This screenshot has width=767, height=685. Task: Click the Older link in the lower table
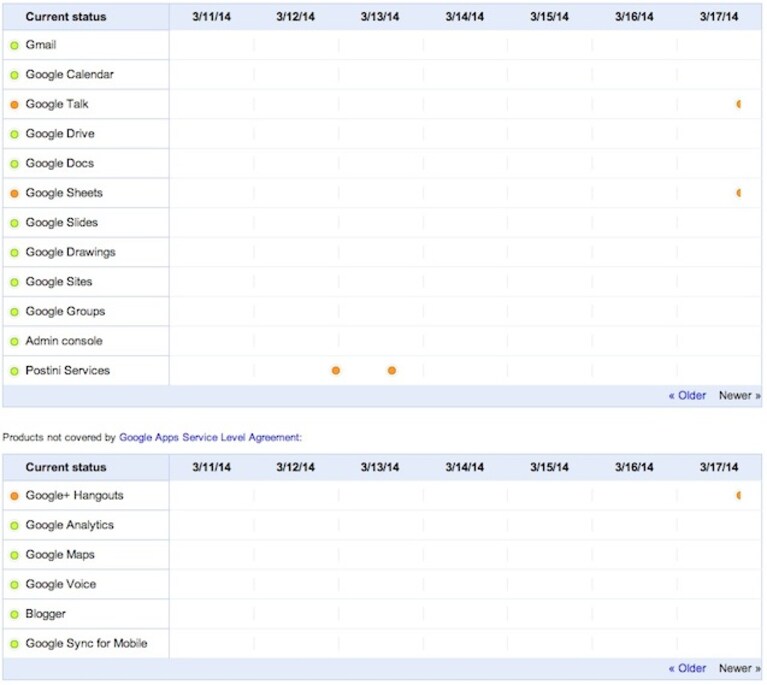pyautogui.click(x=687, y=668)
